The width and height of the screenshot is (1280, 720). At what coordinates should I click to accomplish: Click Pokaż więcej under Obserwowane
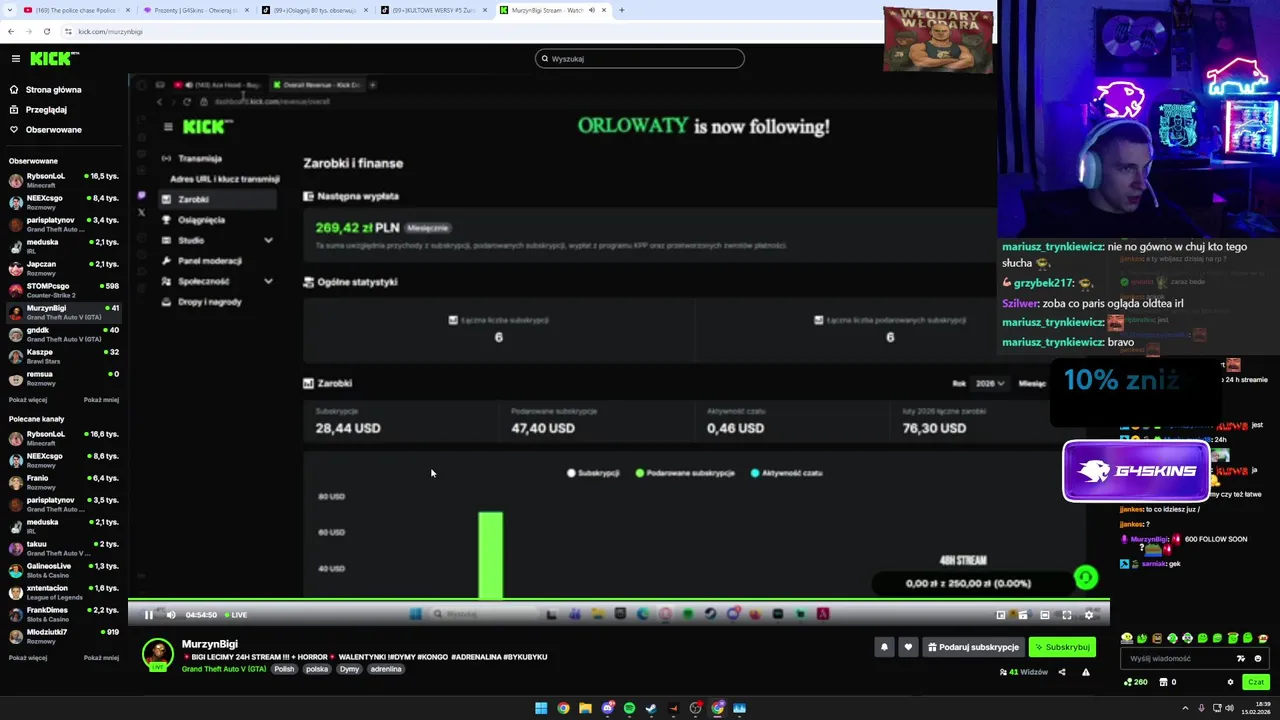[x=28, y=400]
